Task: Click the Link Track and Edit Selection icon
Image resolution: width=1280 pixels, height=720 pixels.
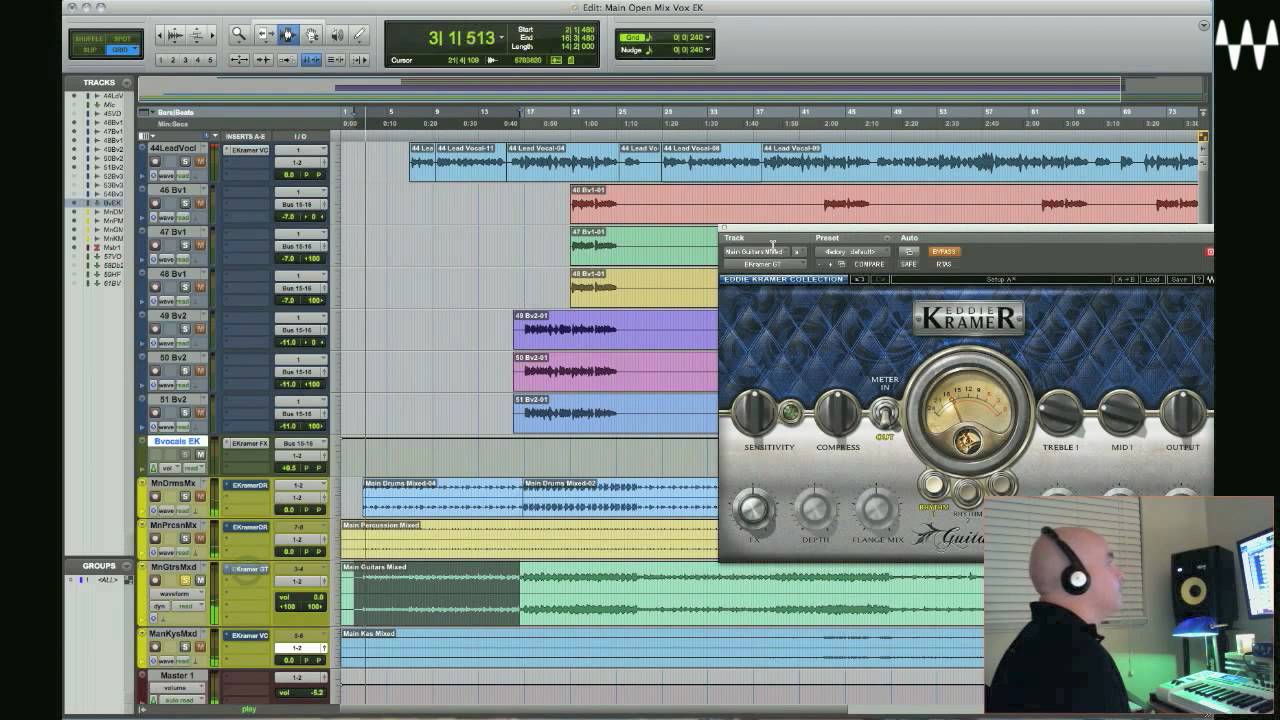Action: (x=336, y=60)
